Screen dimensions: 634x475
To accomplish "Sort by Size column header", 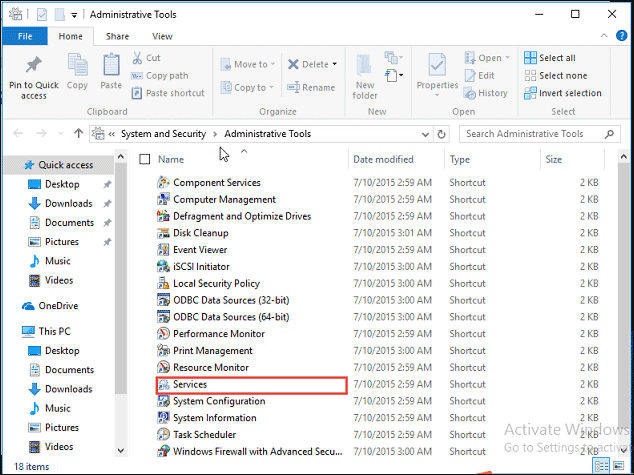I will pos(553,160).
